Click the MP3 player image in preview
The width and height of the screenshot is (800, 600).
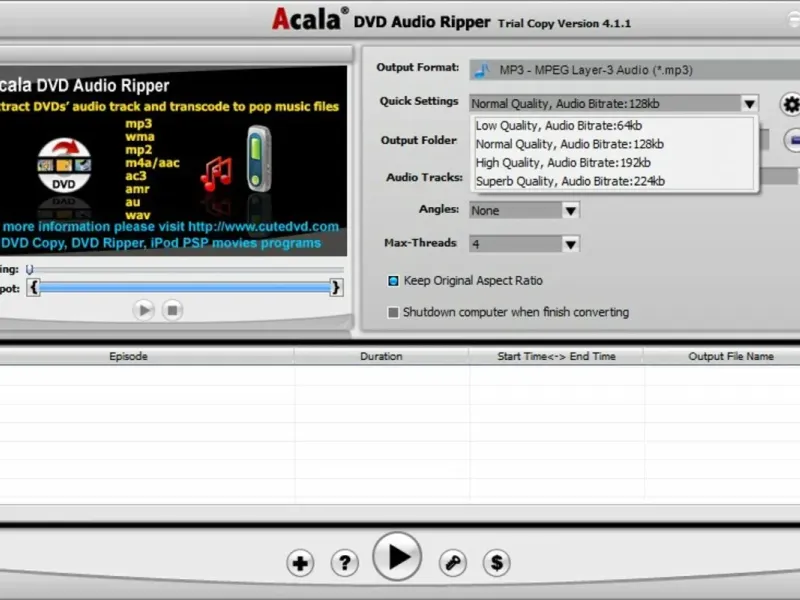pos(259,159)
